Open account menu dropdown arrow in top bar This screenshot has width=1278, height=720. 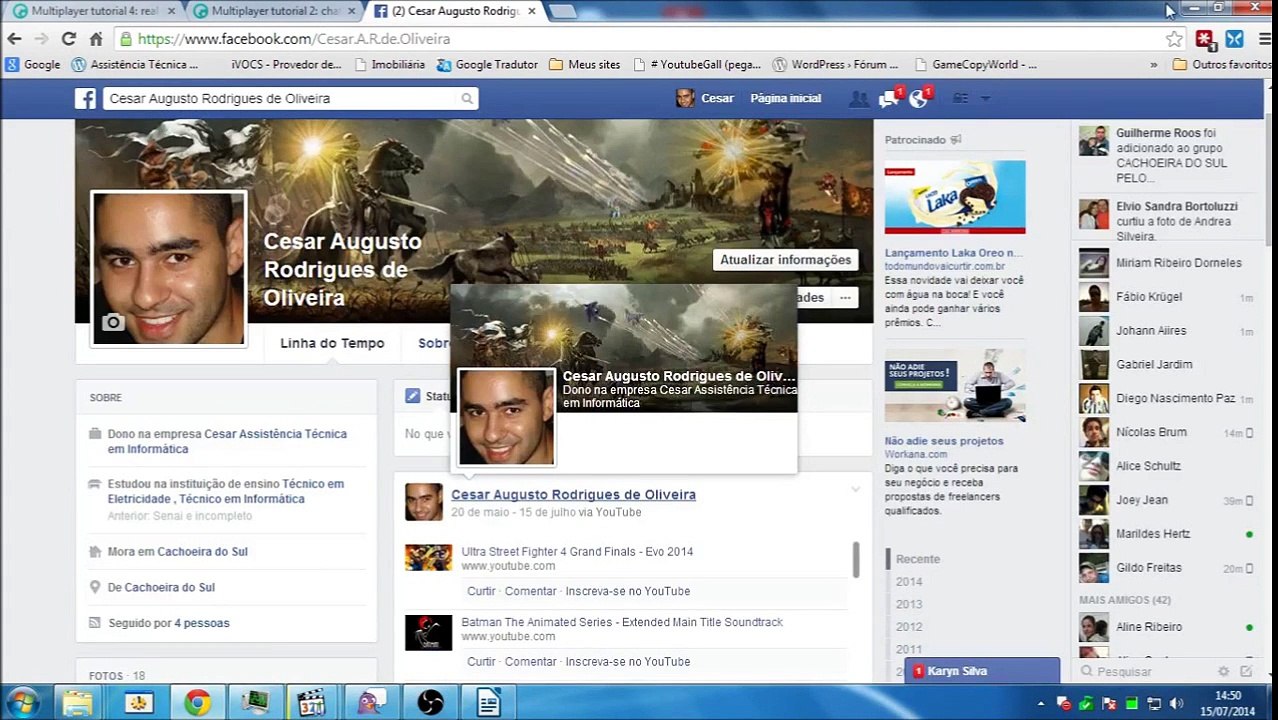point(985,98)
